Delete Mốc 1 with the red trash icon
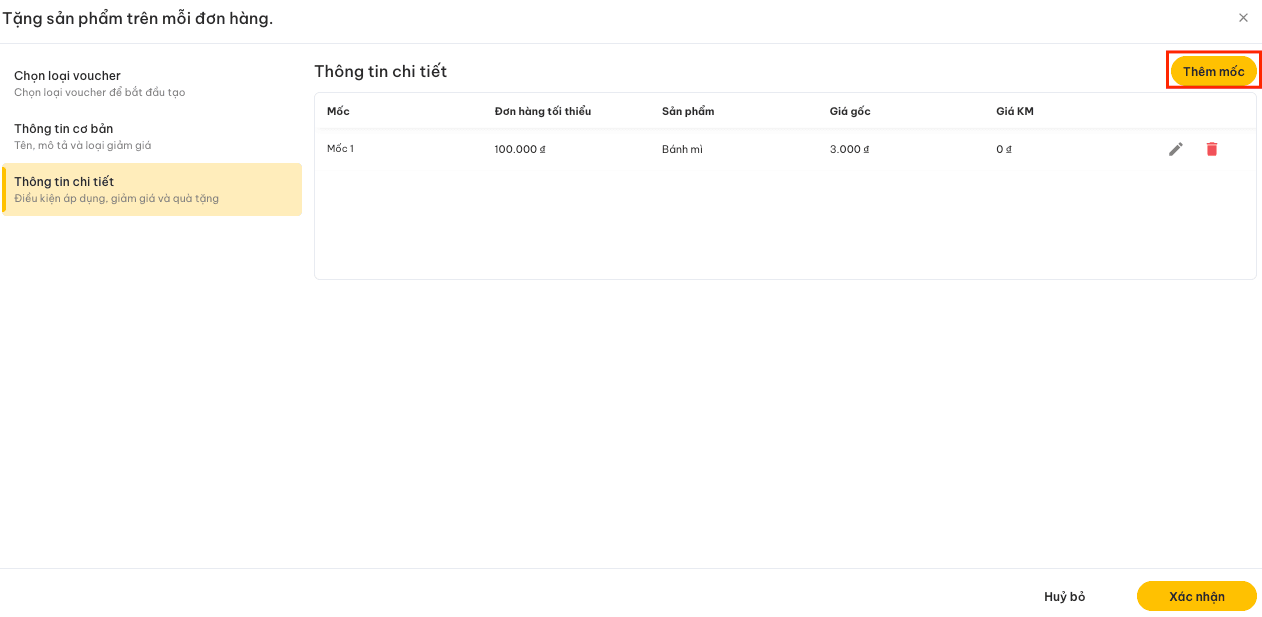 1212,149
